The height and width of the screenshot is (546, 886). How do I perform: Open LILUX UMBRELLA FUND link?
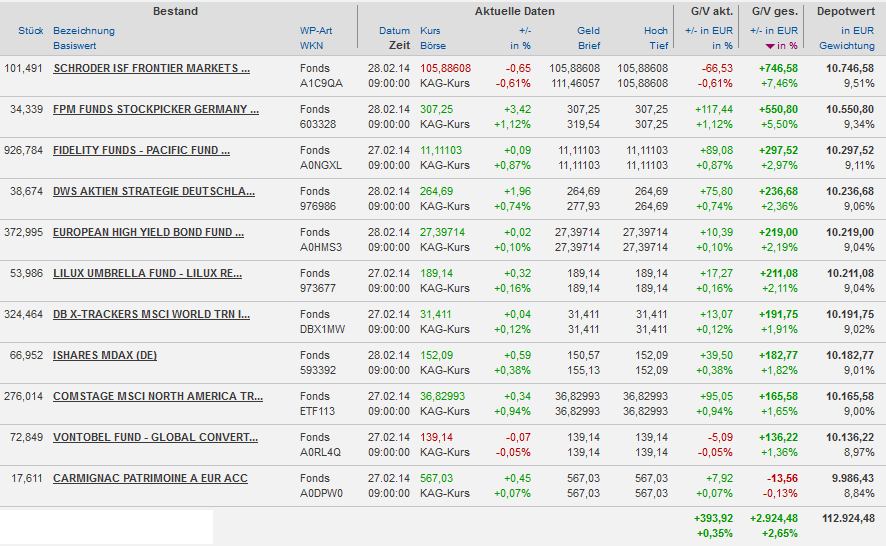(x=147, y=274)
